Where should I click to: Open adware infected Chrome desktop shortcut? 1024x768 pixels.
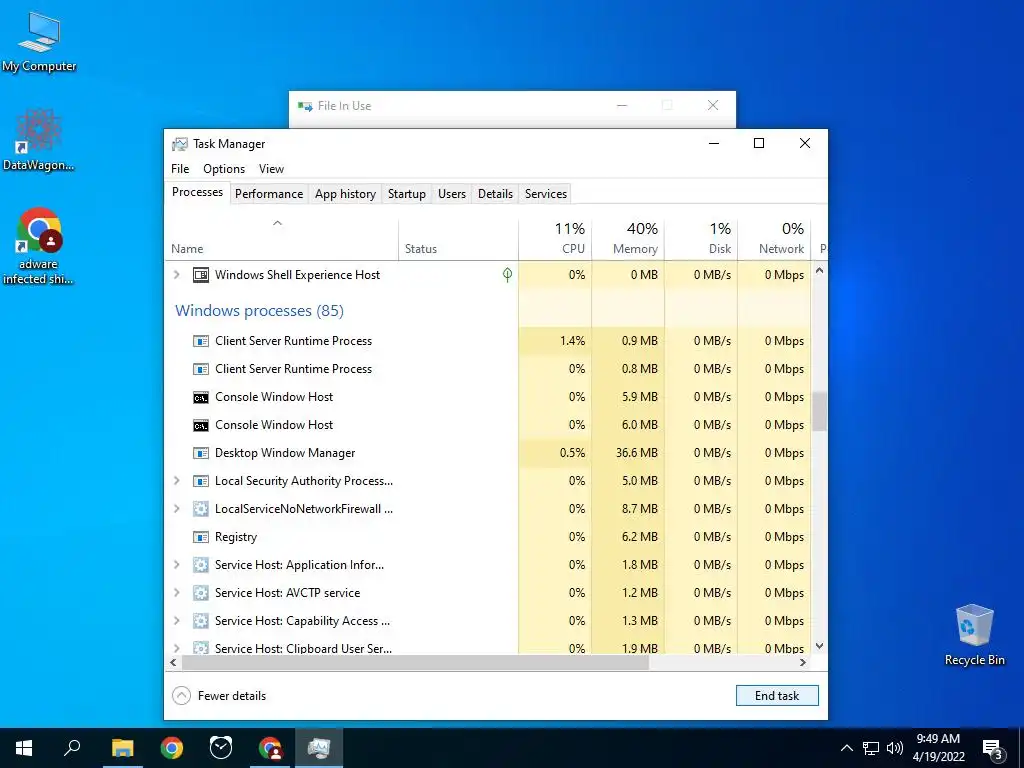click(x=39, y=246)
